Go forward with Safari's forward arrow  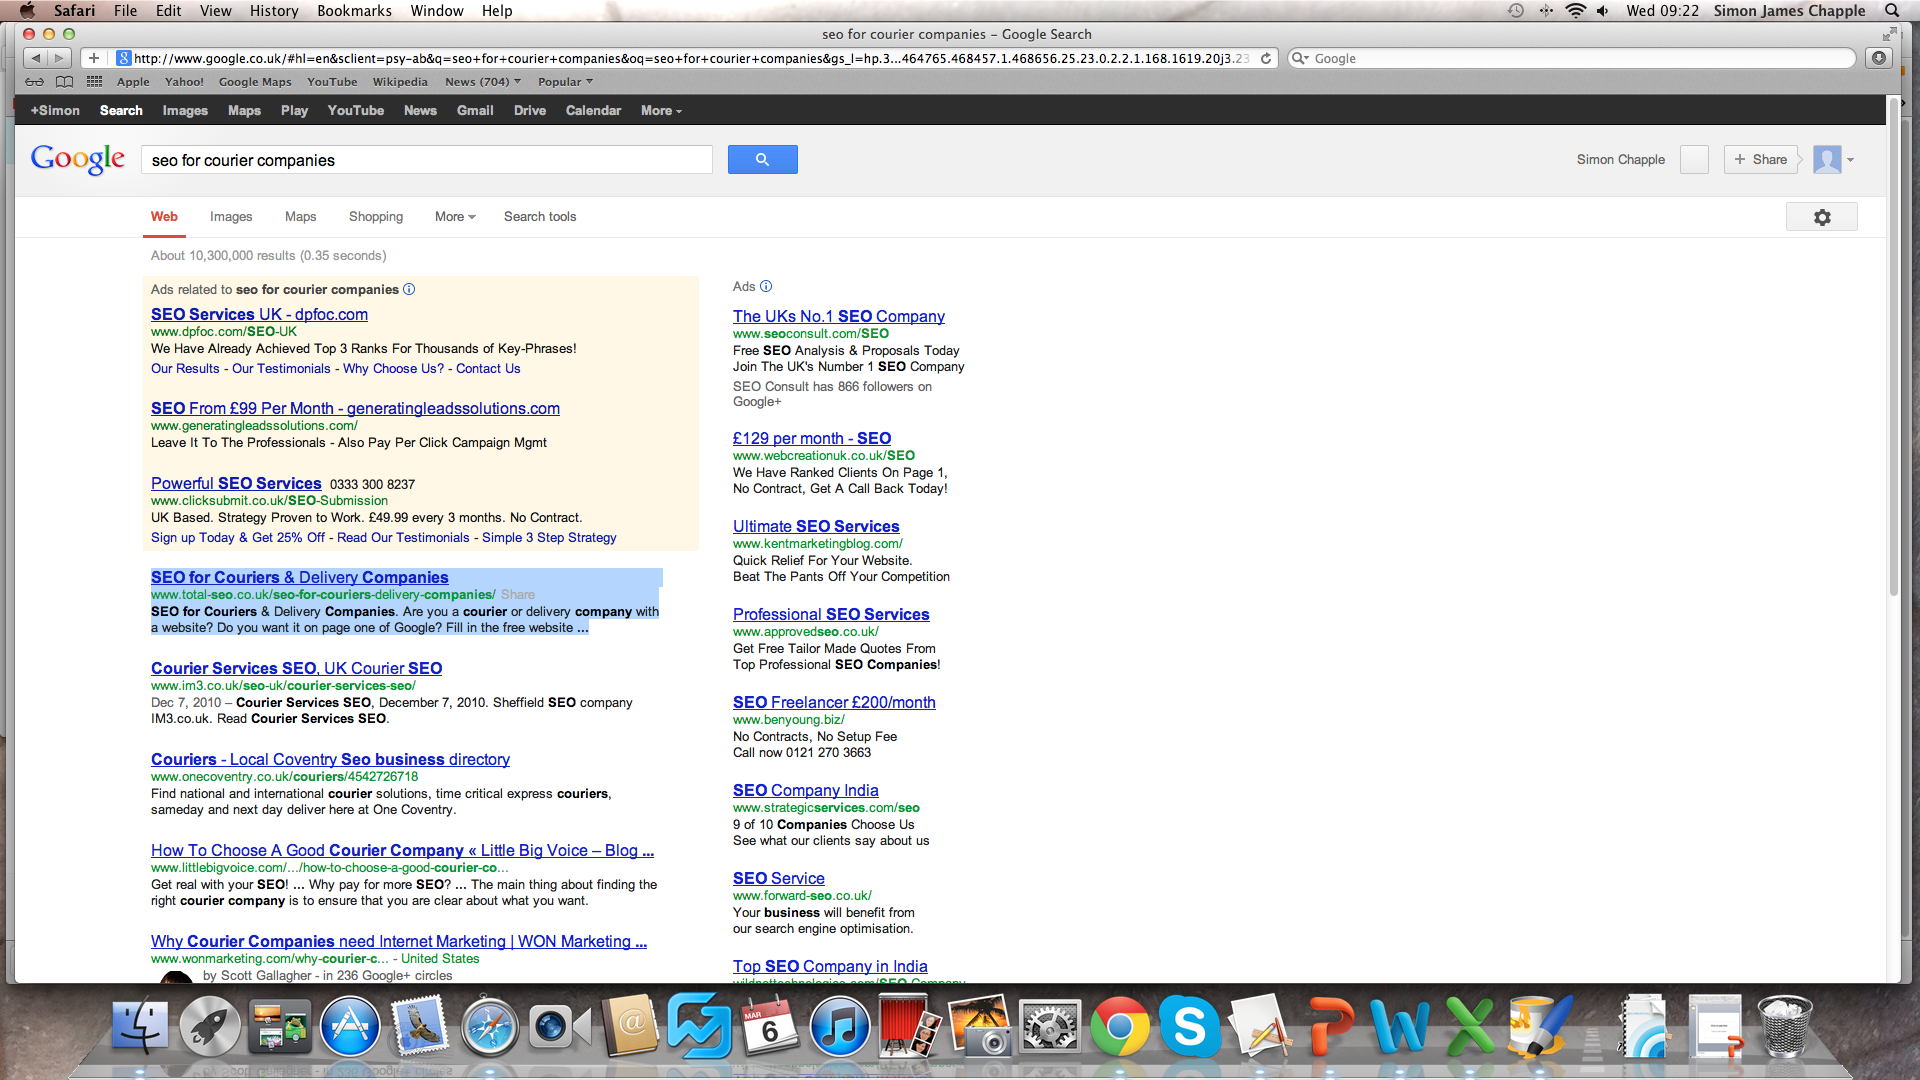click(x=59, y=58)
